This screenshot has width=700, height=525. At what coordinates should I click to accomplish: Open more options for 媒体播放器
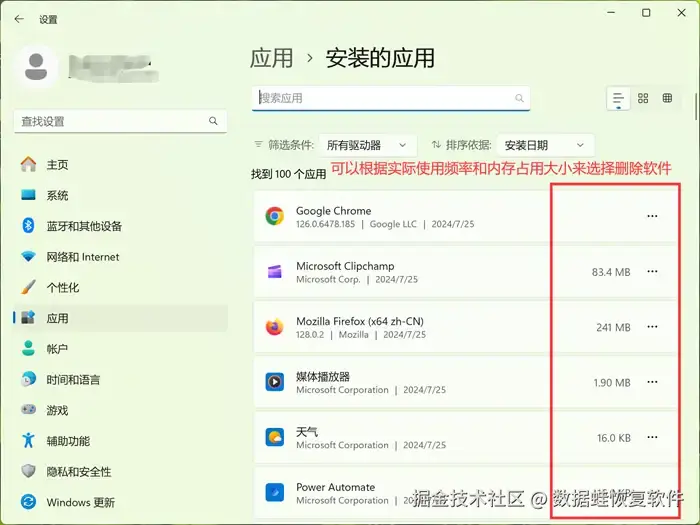pos(652,382)
